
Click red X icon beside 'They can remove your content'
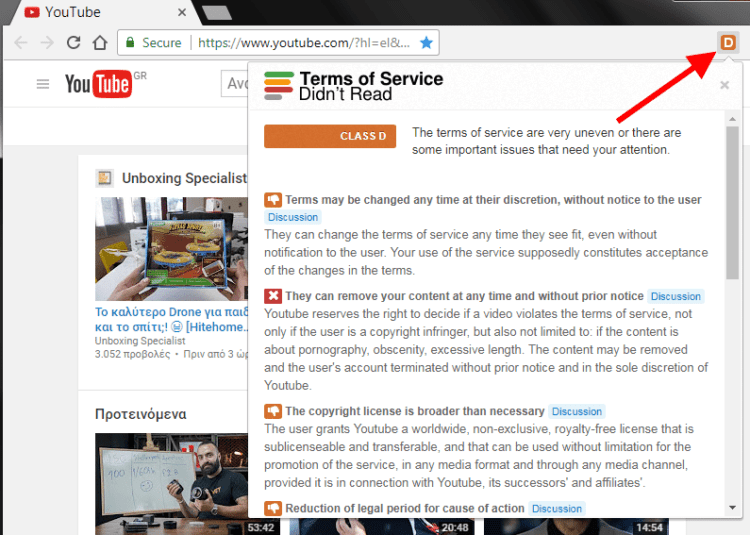pyautogui.click(x=273, y=296)
